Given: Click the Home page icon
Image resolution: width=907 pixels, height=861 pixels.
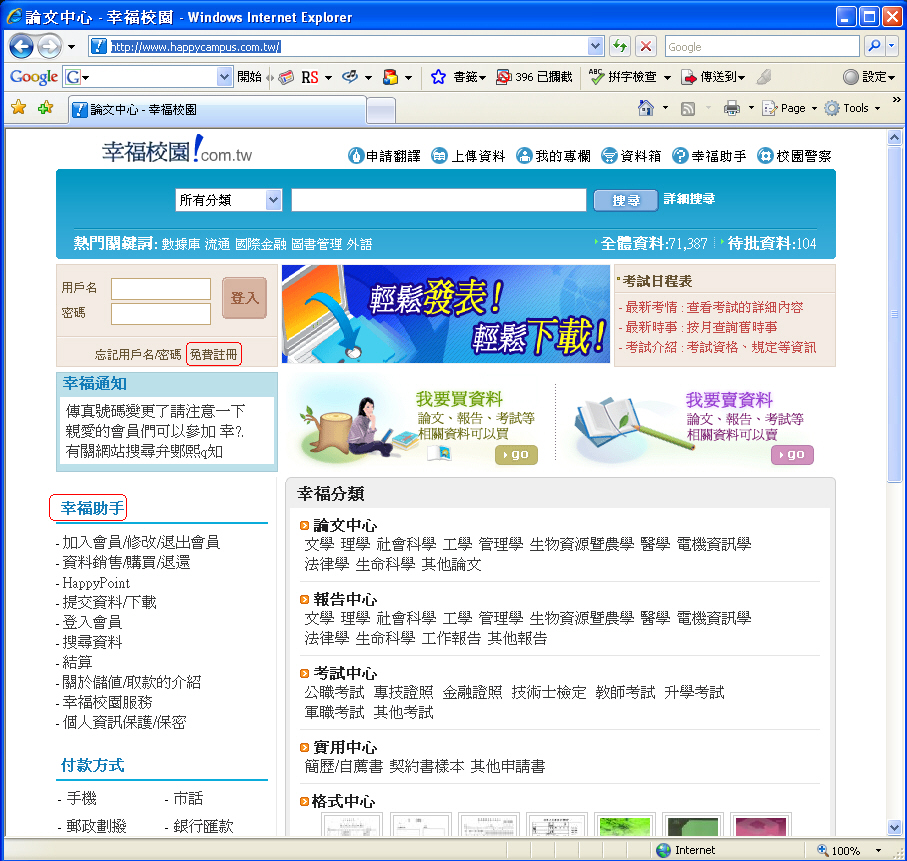Looking at the screenshot, I should [x=646, y=108].
